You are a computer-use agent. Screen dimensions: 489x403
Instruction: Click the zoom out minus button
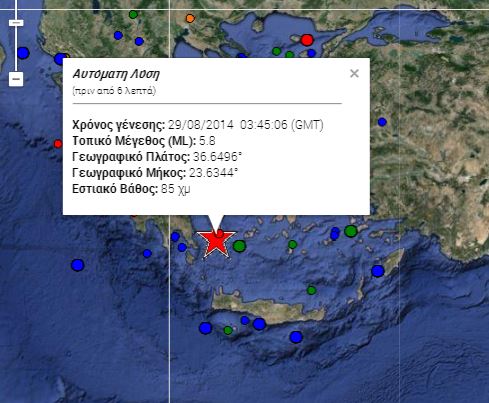16,79
